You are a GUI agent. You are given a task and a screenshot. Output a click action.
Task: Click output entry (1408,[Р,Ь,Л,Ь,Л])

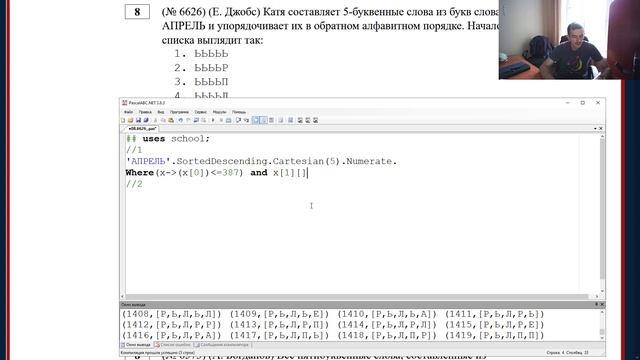(171, 314)
